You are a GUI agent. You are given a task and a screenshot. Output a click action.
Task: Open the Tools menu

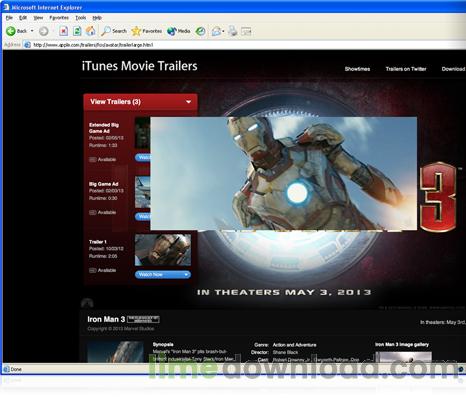81,18
